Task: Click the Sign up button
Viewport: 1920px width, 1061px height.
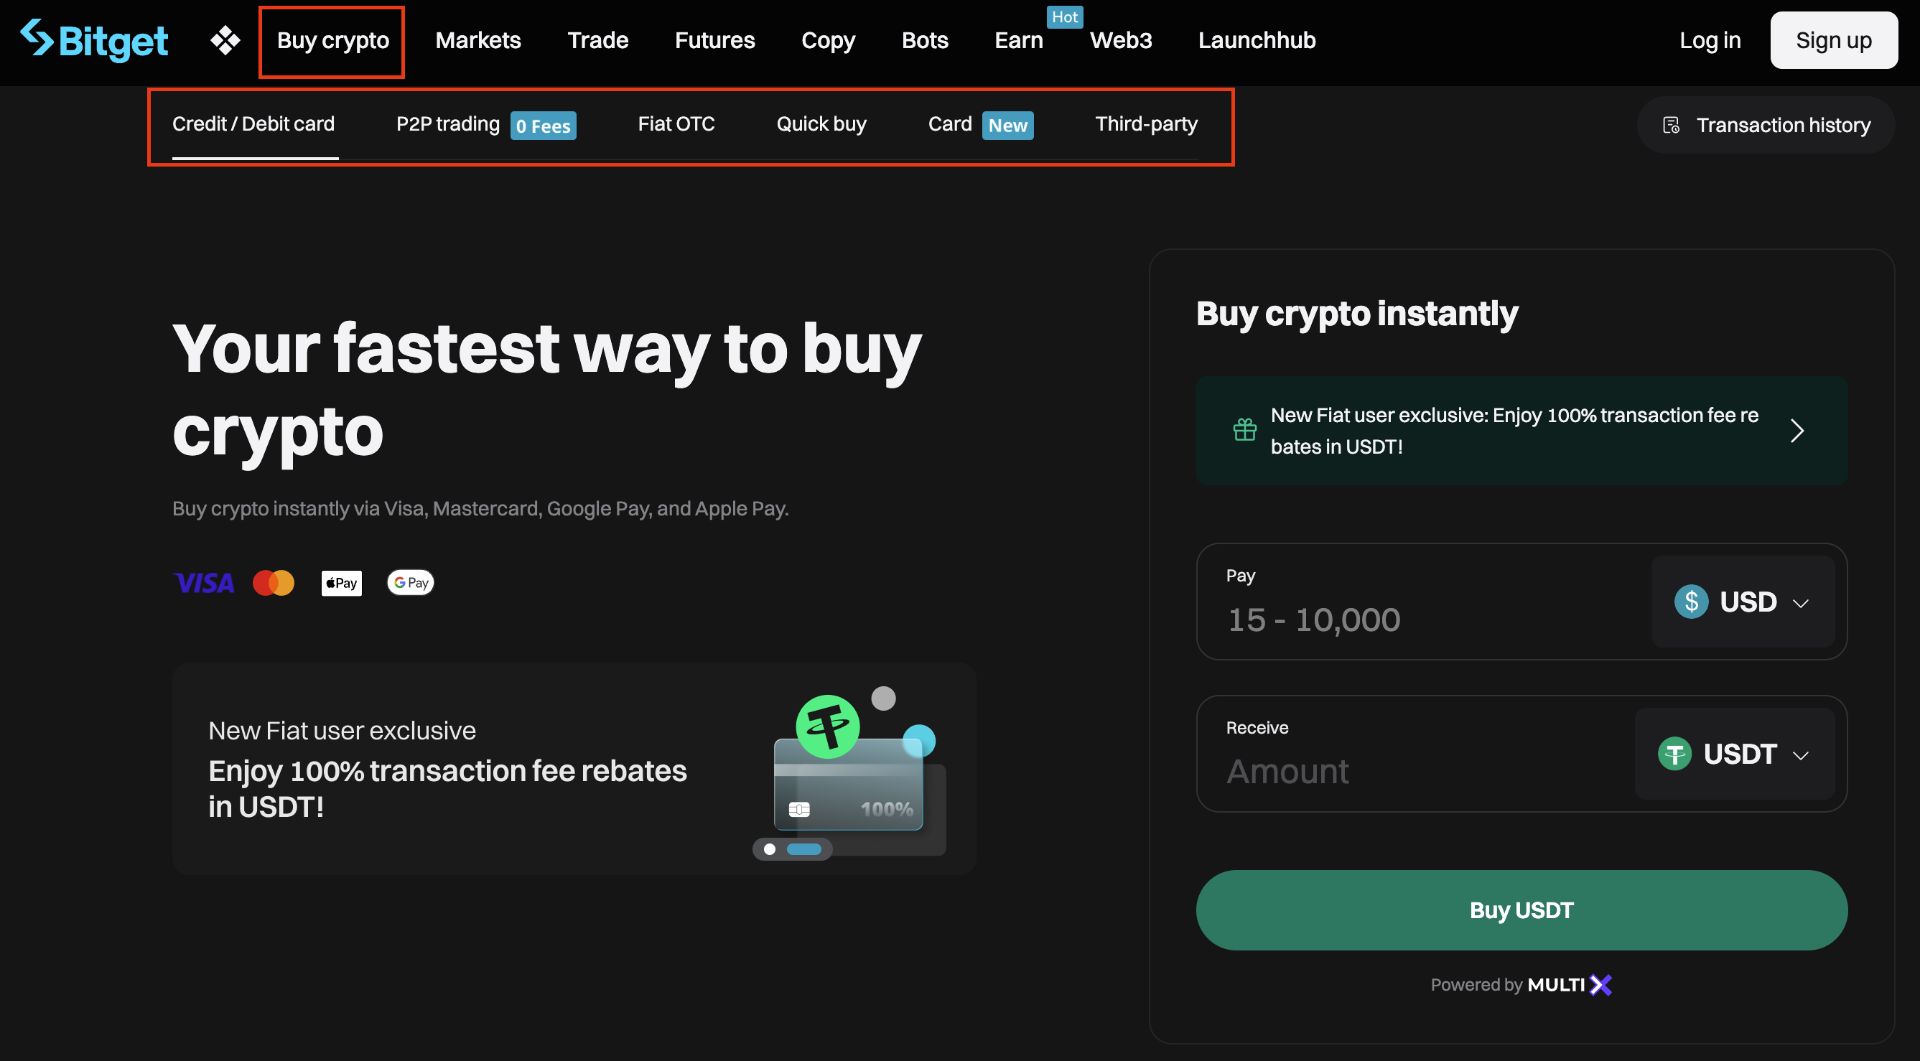Action: [x=1833, y=40]
